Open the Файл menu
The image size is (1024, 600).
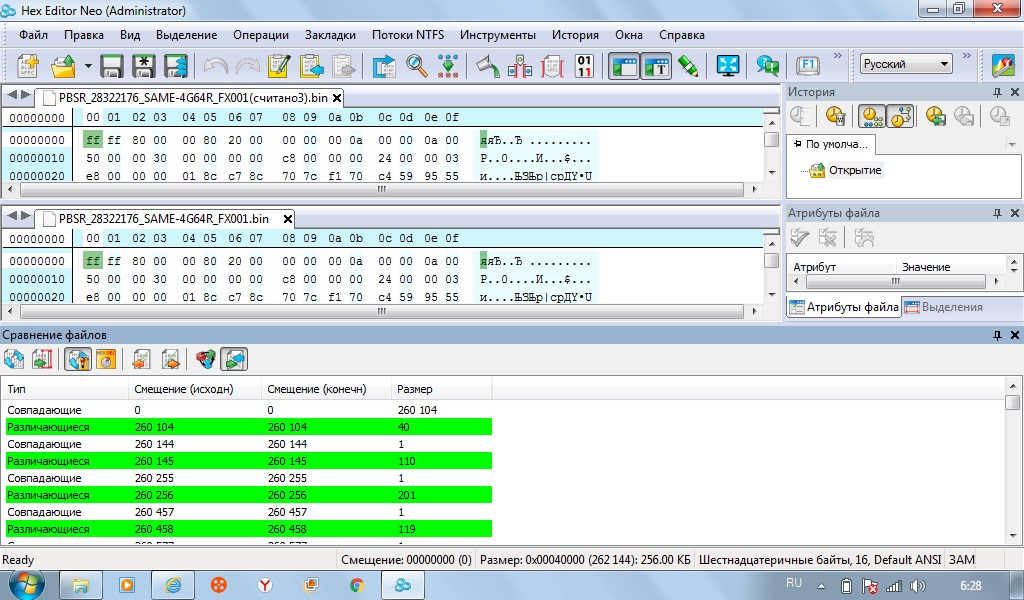(33, 35)
